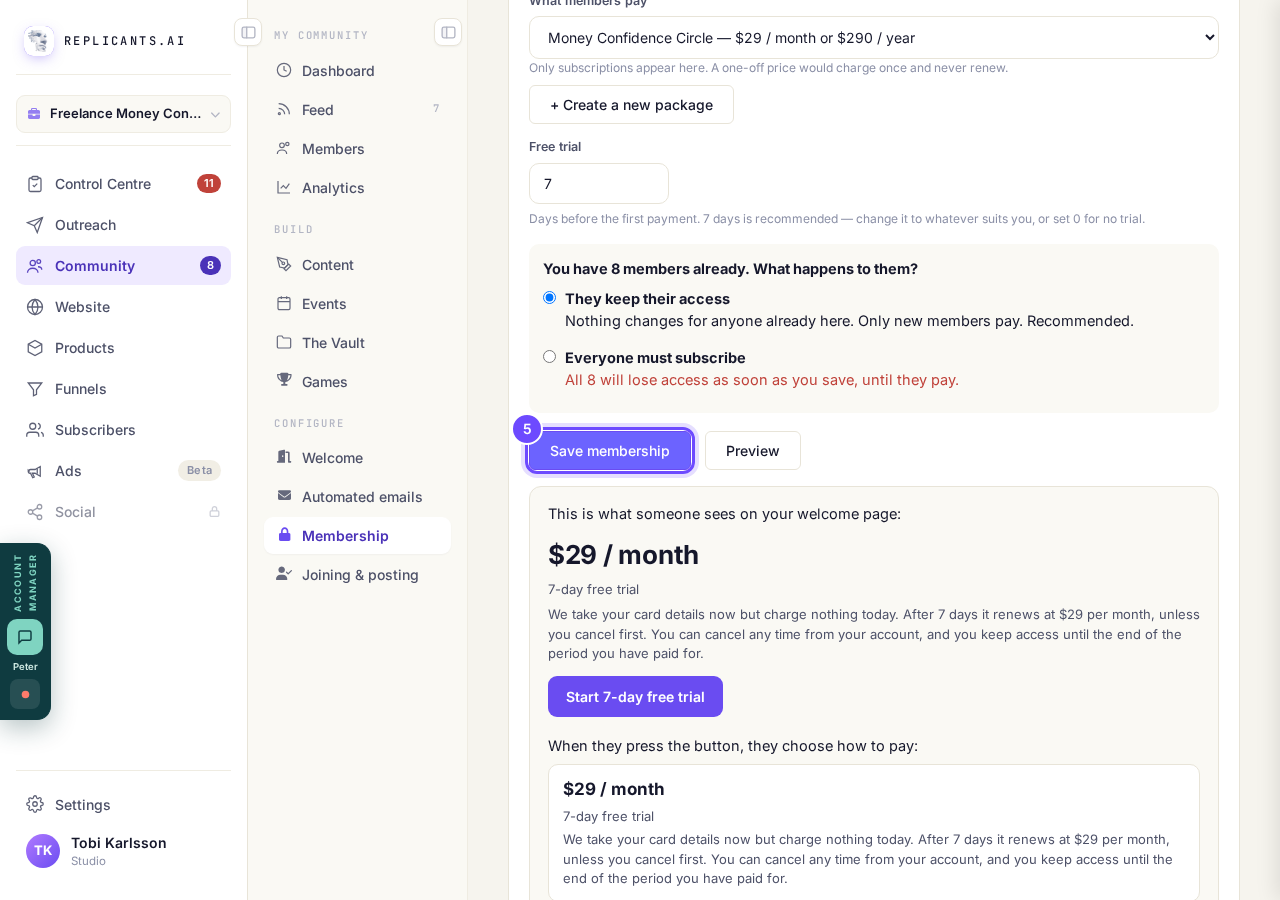Click the Analytics chart icon
Screen dimensions: 1280x900
pos(284,187)
